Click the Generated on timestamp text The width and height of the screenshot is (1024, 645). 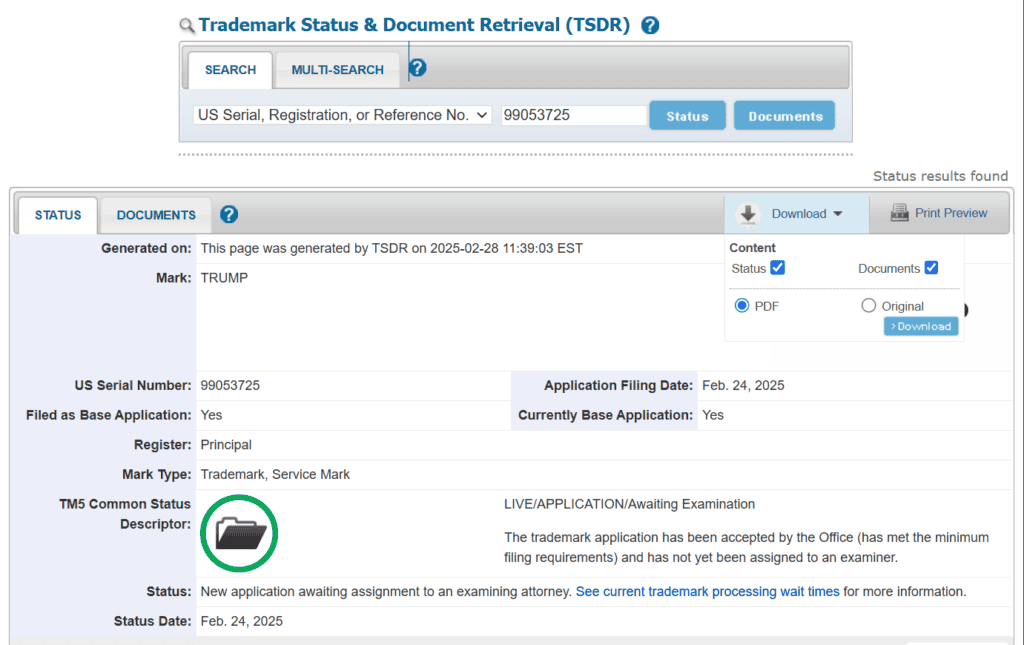click(392, 248)
